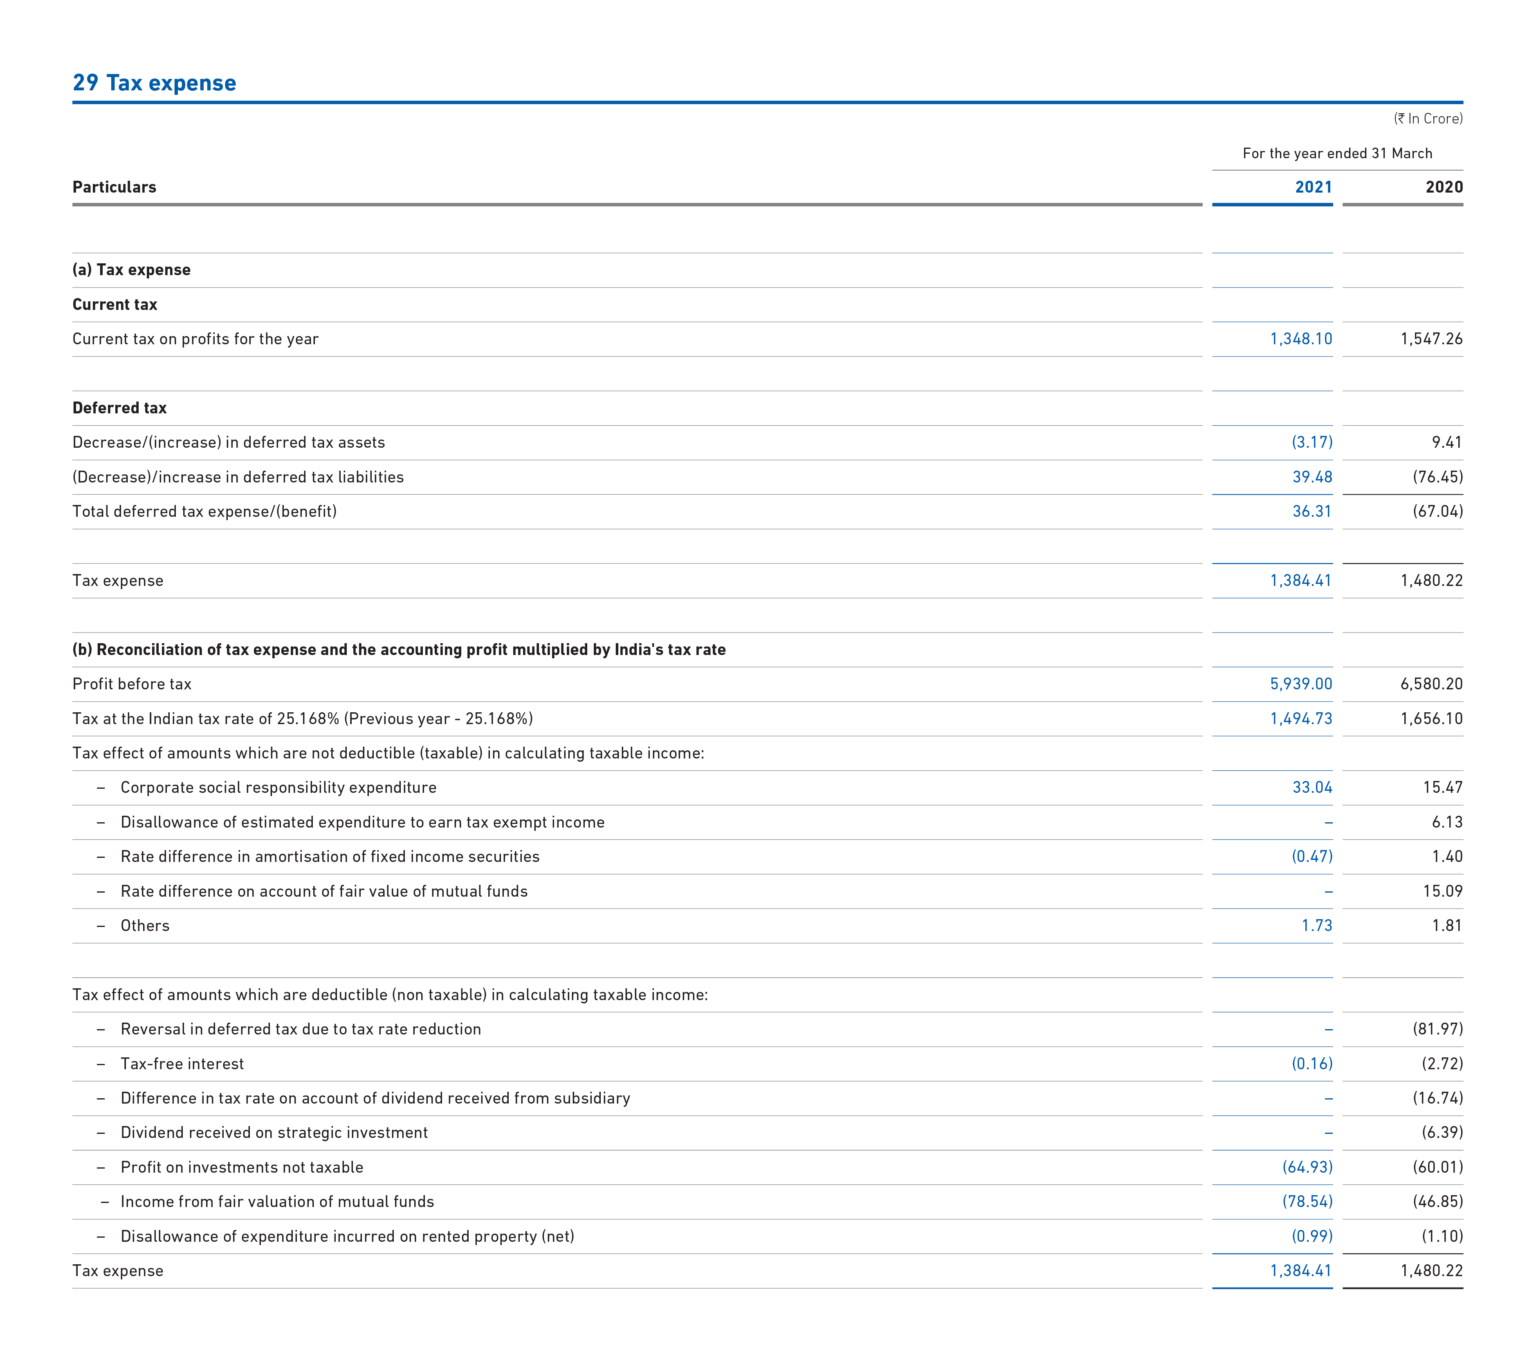Select the Deferred tax section heading

tap(119, 407)
